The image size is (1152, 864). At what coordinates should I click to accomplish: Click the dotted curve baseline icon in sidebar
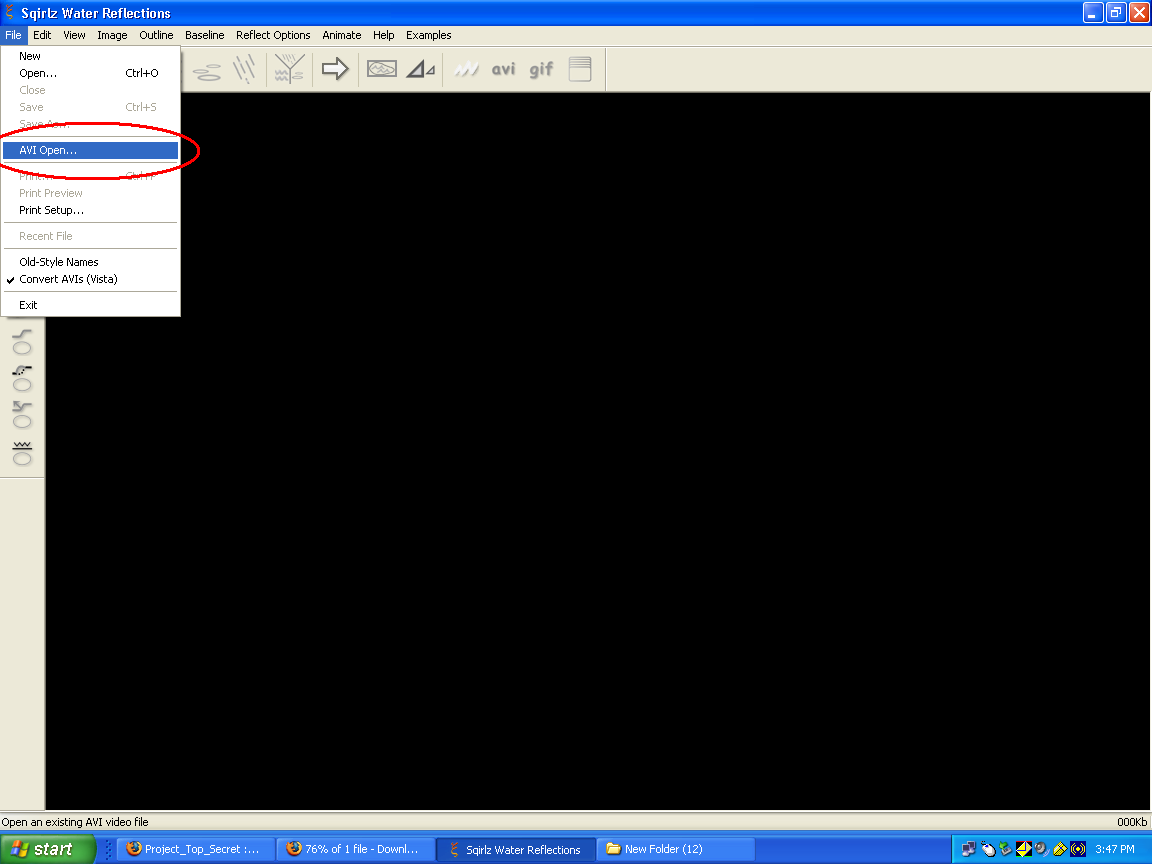tap(22, 370)
